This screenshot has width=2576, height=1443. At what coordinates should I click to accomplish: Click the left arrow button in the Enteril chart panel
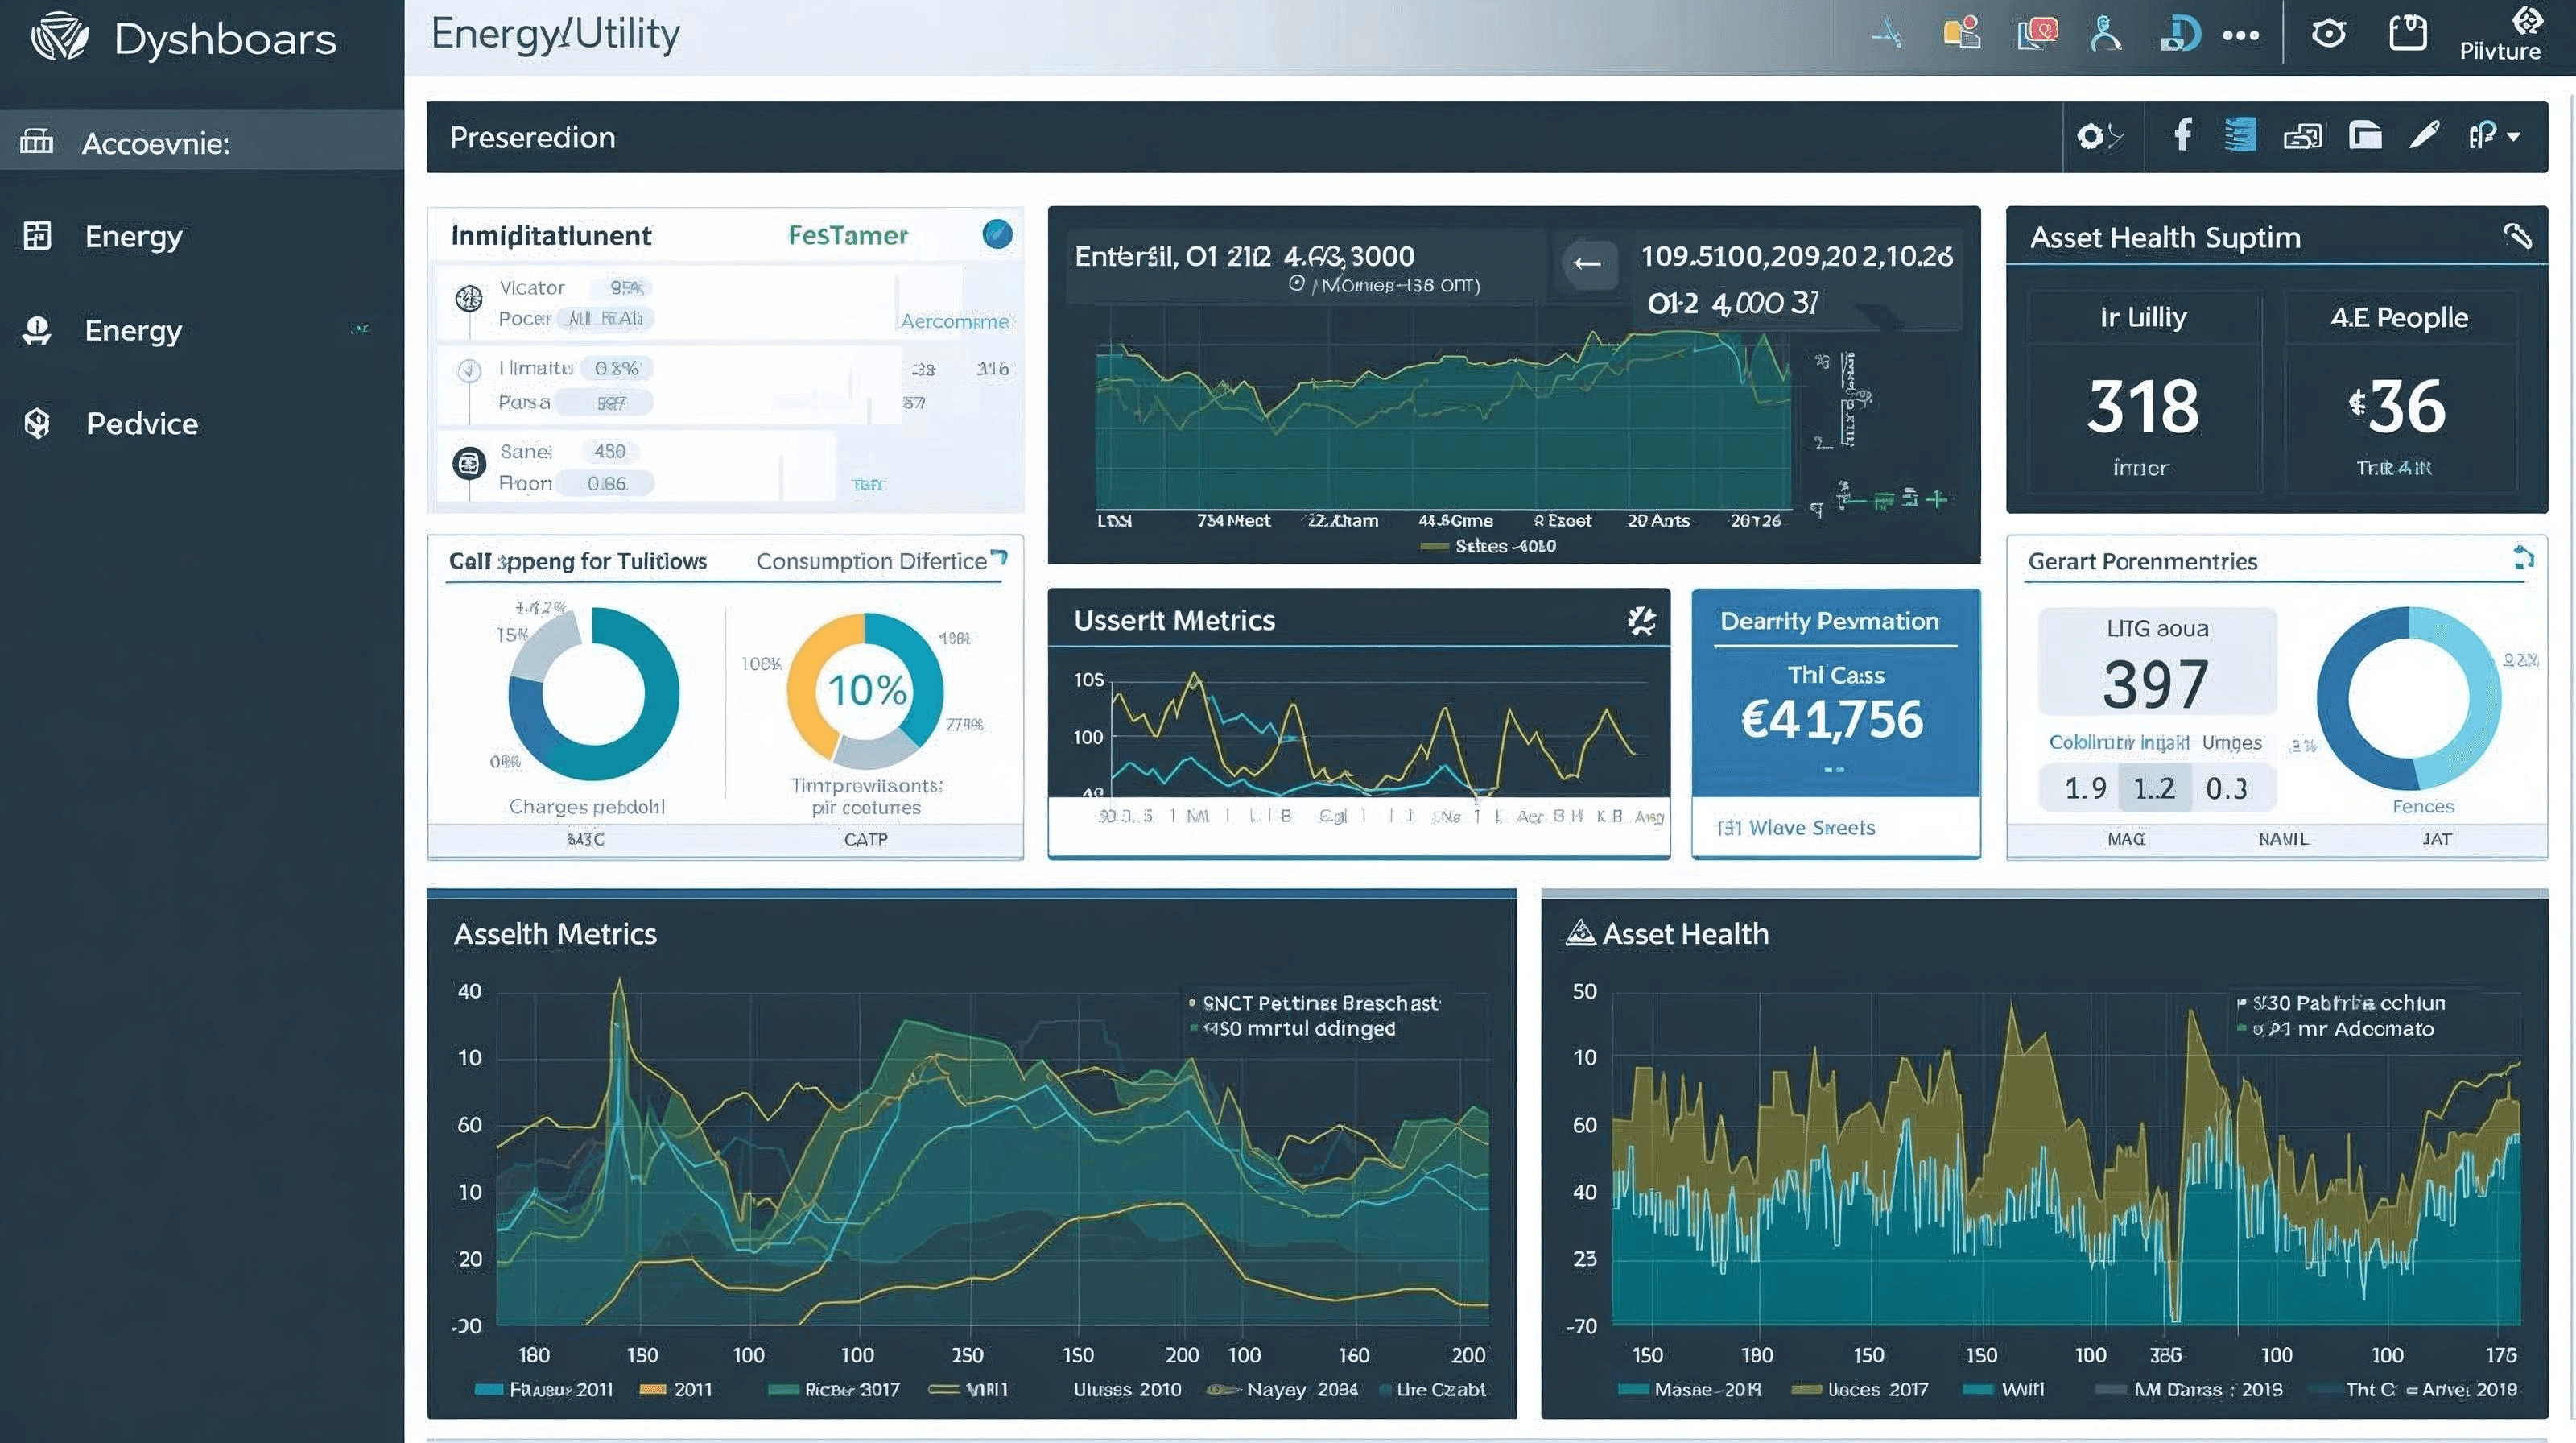click(1588, 265)
